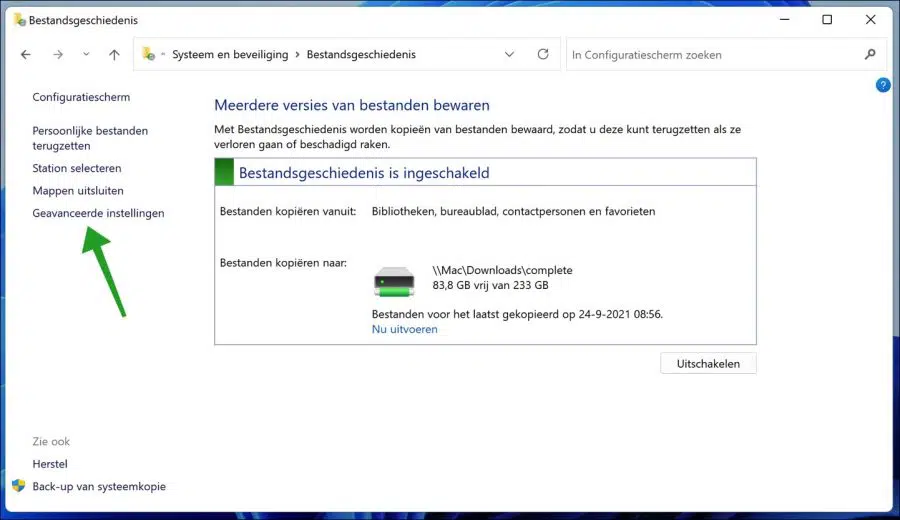Click the search magnifier icon
This screenshot has height=520, width=900.
click(x=870, y=55)
